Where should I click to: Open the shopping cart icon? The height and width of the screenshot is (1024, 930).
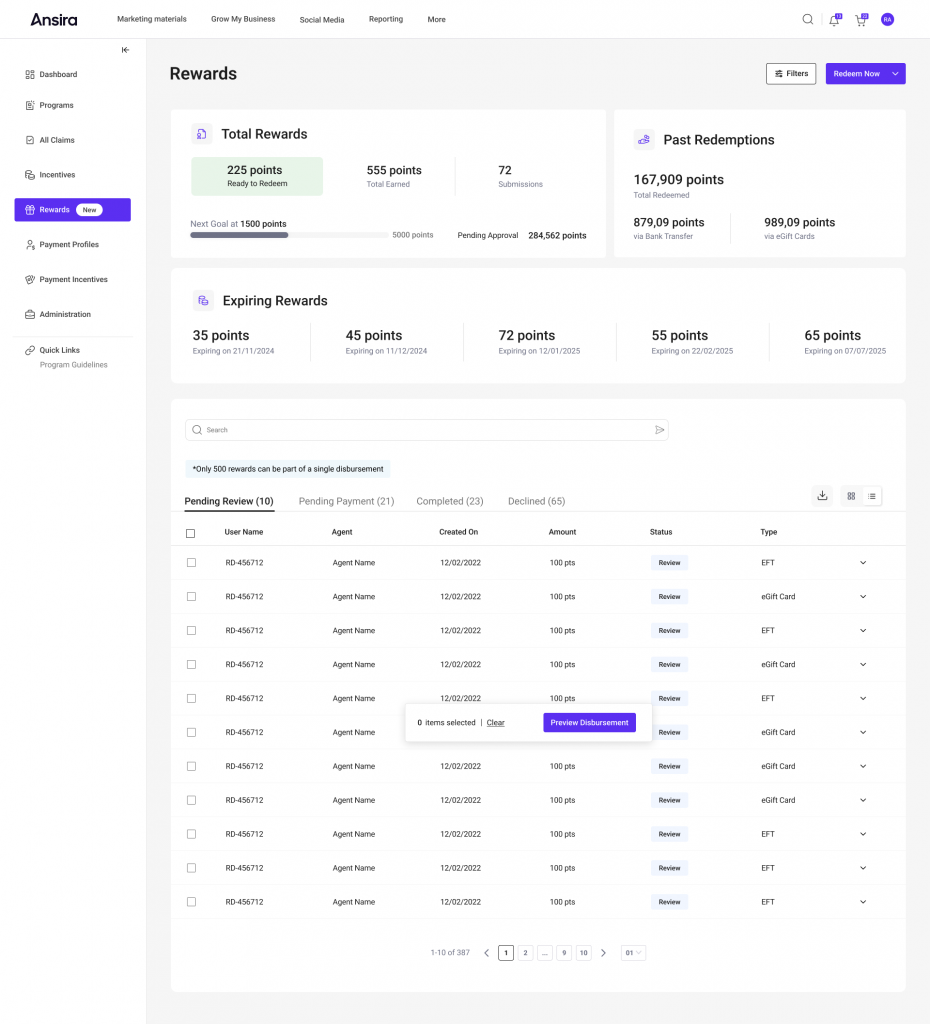[861, 20]
